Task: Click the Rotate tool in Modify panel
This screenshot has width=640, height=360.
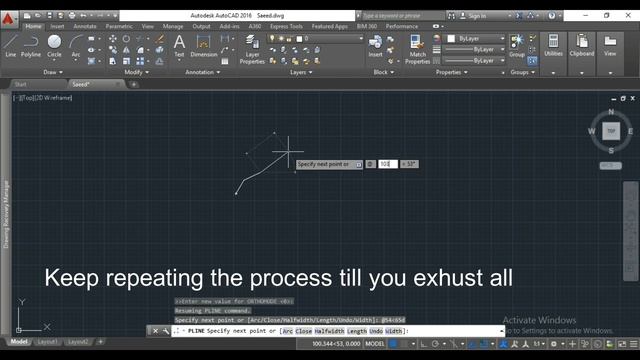Action: click(126, 39)
